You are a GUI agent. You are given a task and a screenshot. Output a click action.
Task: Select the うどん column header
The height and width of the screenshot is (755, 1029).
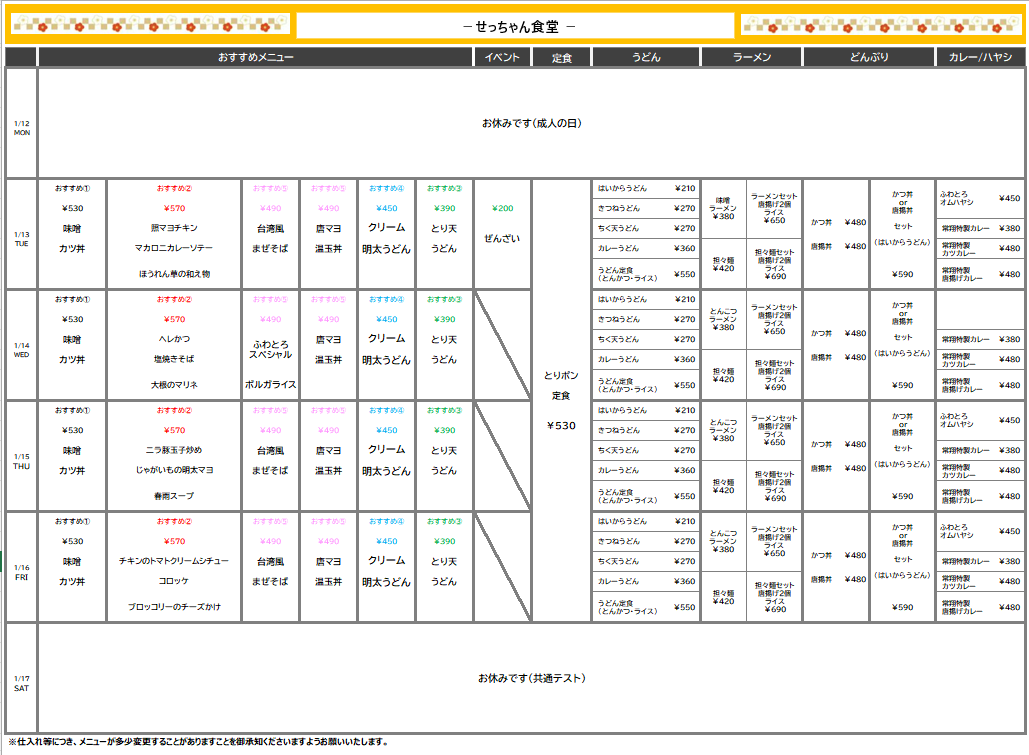[646, 58]
